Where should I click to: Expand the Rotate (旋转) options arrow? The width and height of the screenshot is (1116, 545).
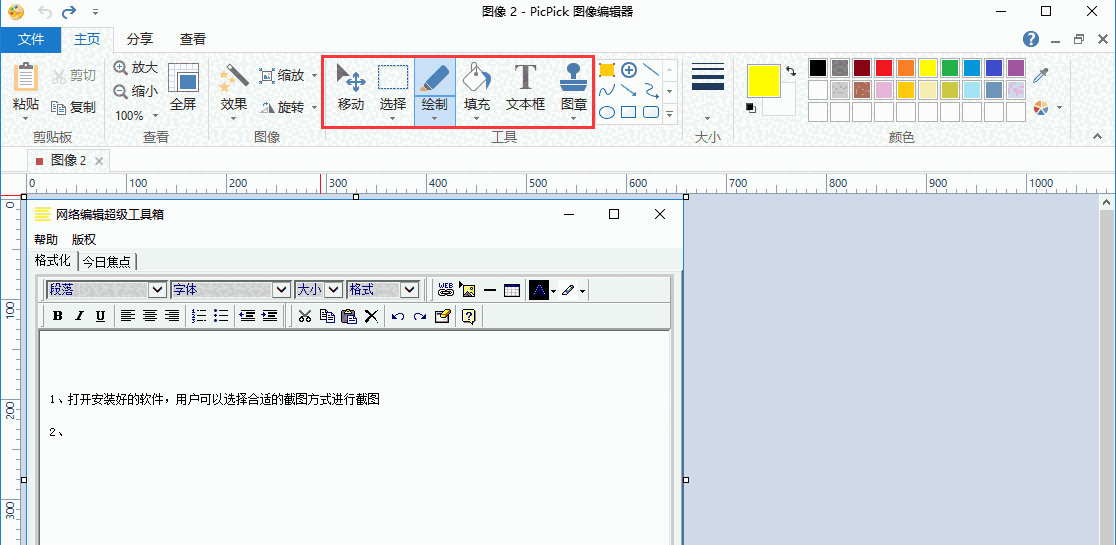(315, 107)
